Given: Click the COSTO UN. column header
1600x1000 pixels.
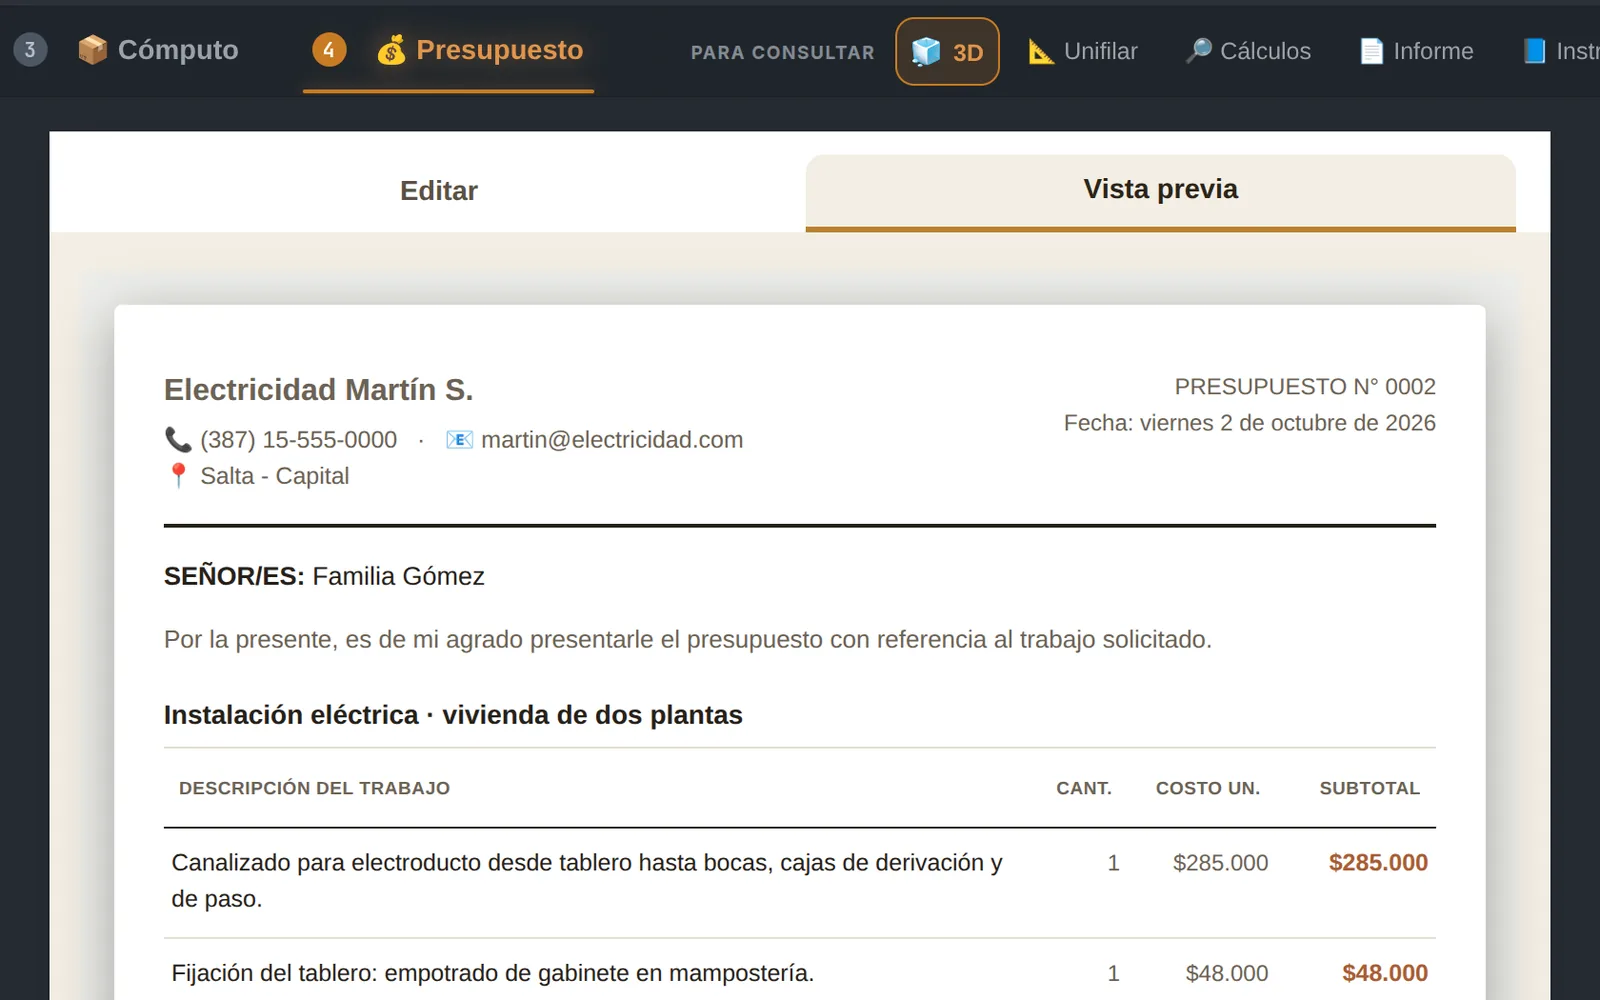Looking at the screenshot, I should tap(1208, 788).
